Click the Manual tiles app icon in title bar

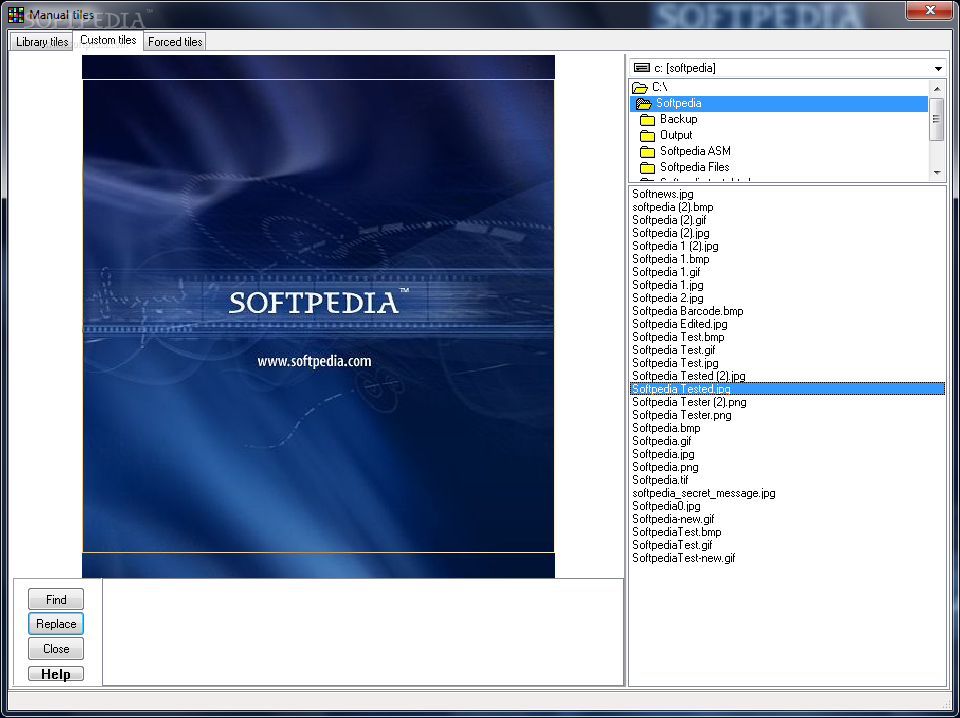pos(16,14)
